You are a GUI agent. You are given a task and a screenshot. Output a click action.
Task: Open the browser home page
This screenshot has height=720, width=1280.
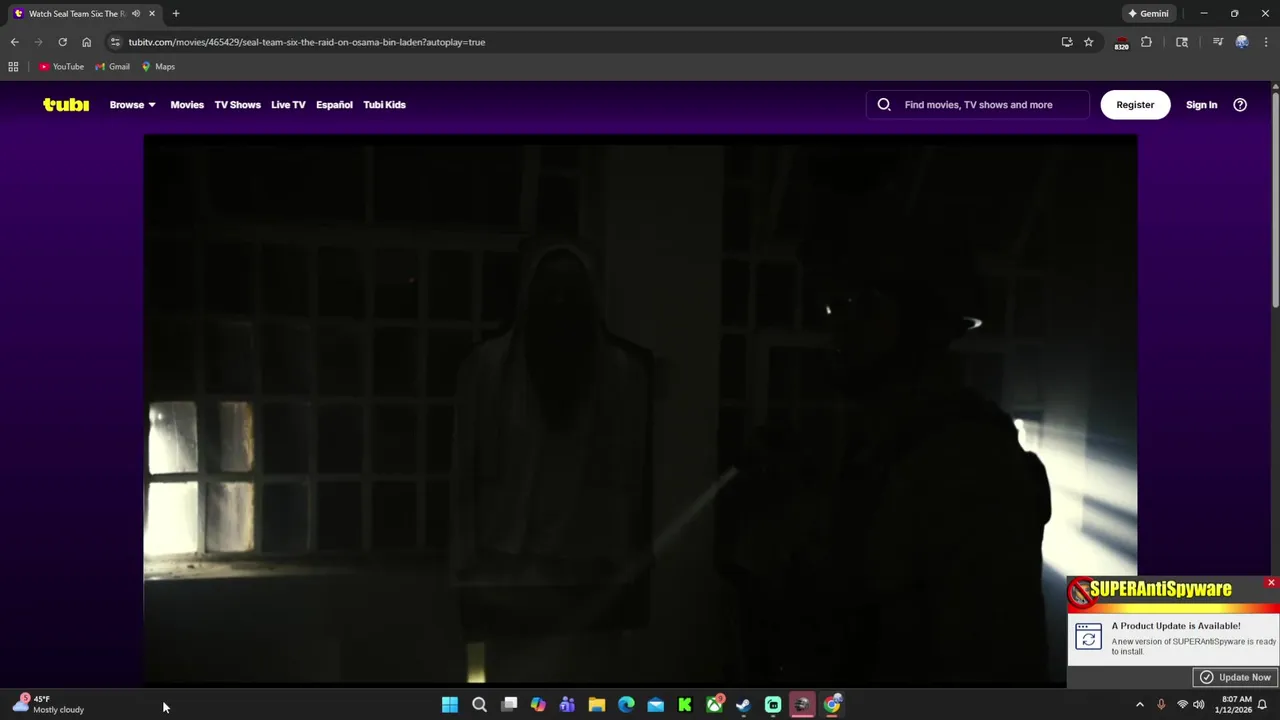pos(86,42)
